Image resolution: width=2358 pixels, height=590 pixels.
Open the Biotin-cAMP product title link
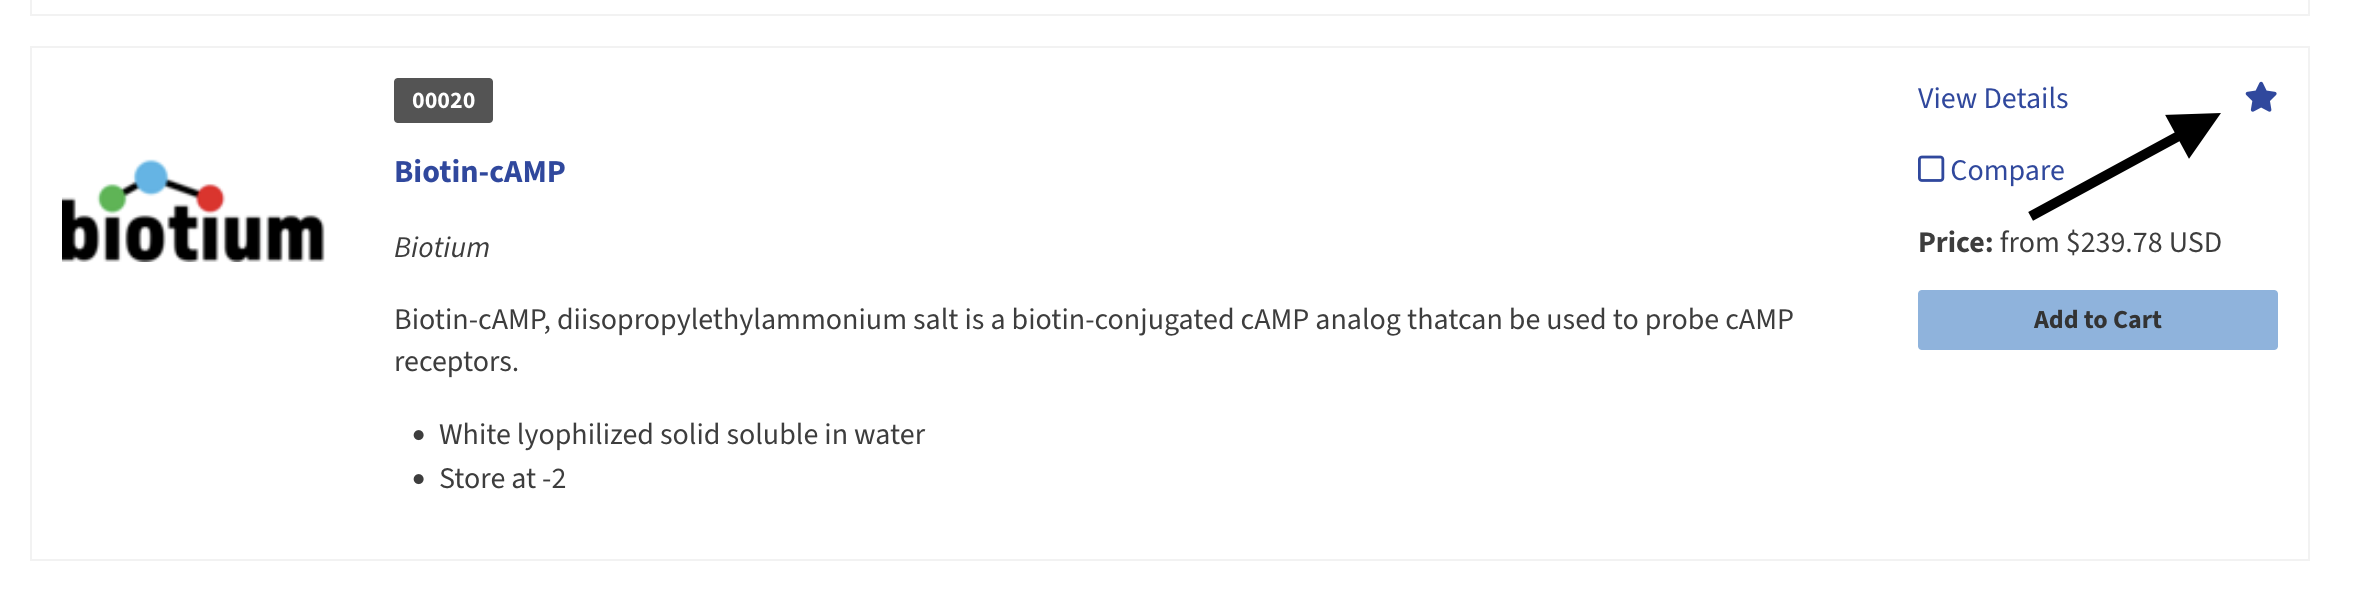pos(480,171)
